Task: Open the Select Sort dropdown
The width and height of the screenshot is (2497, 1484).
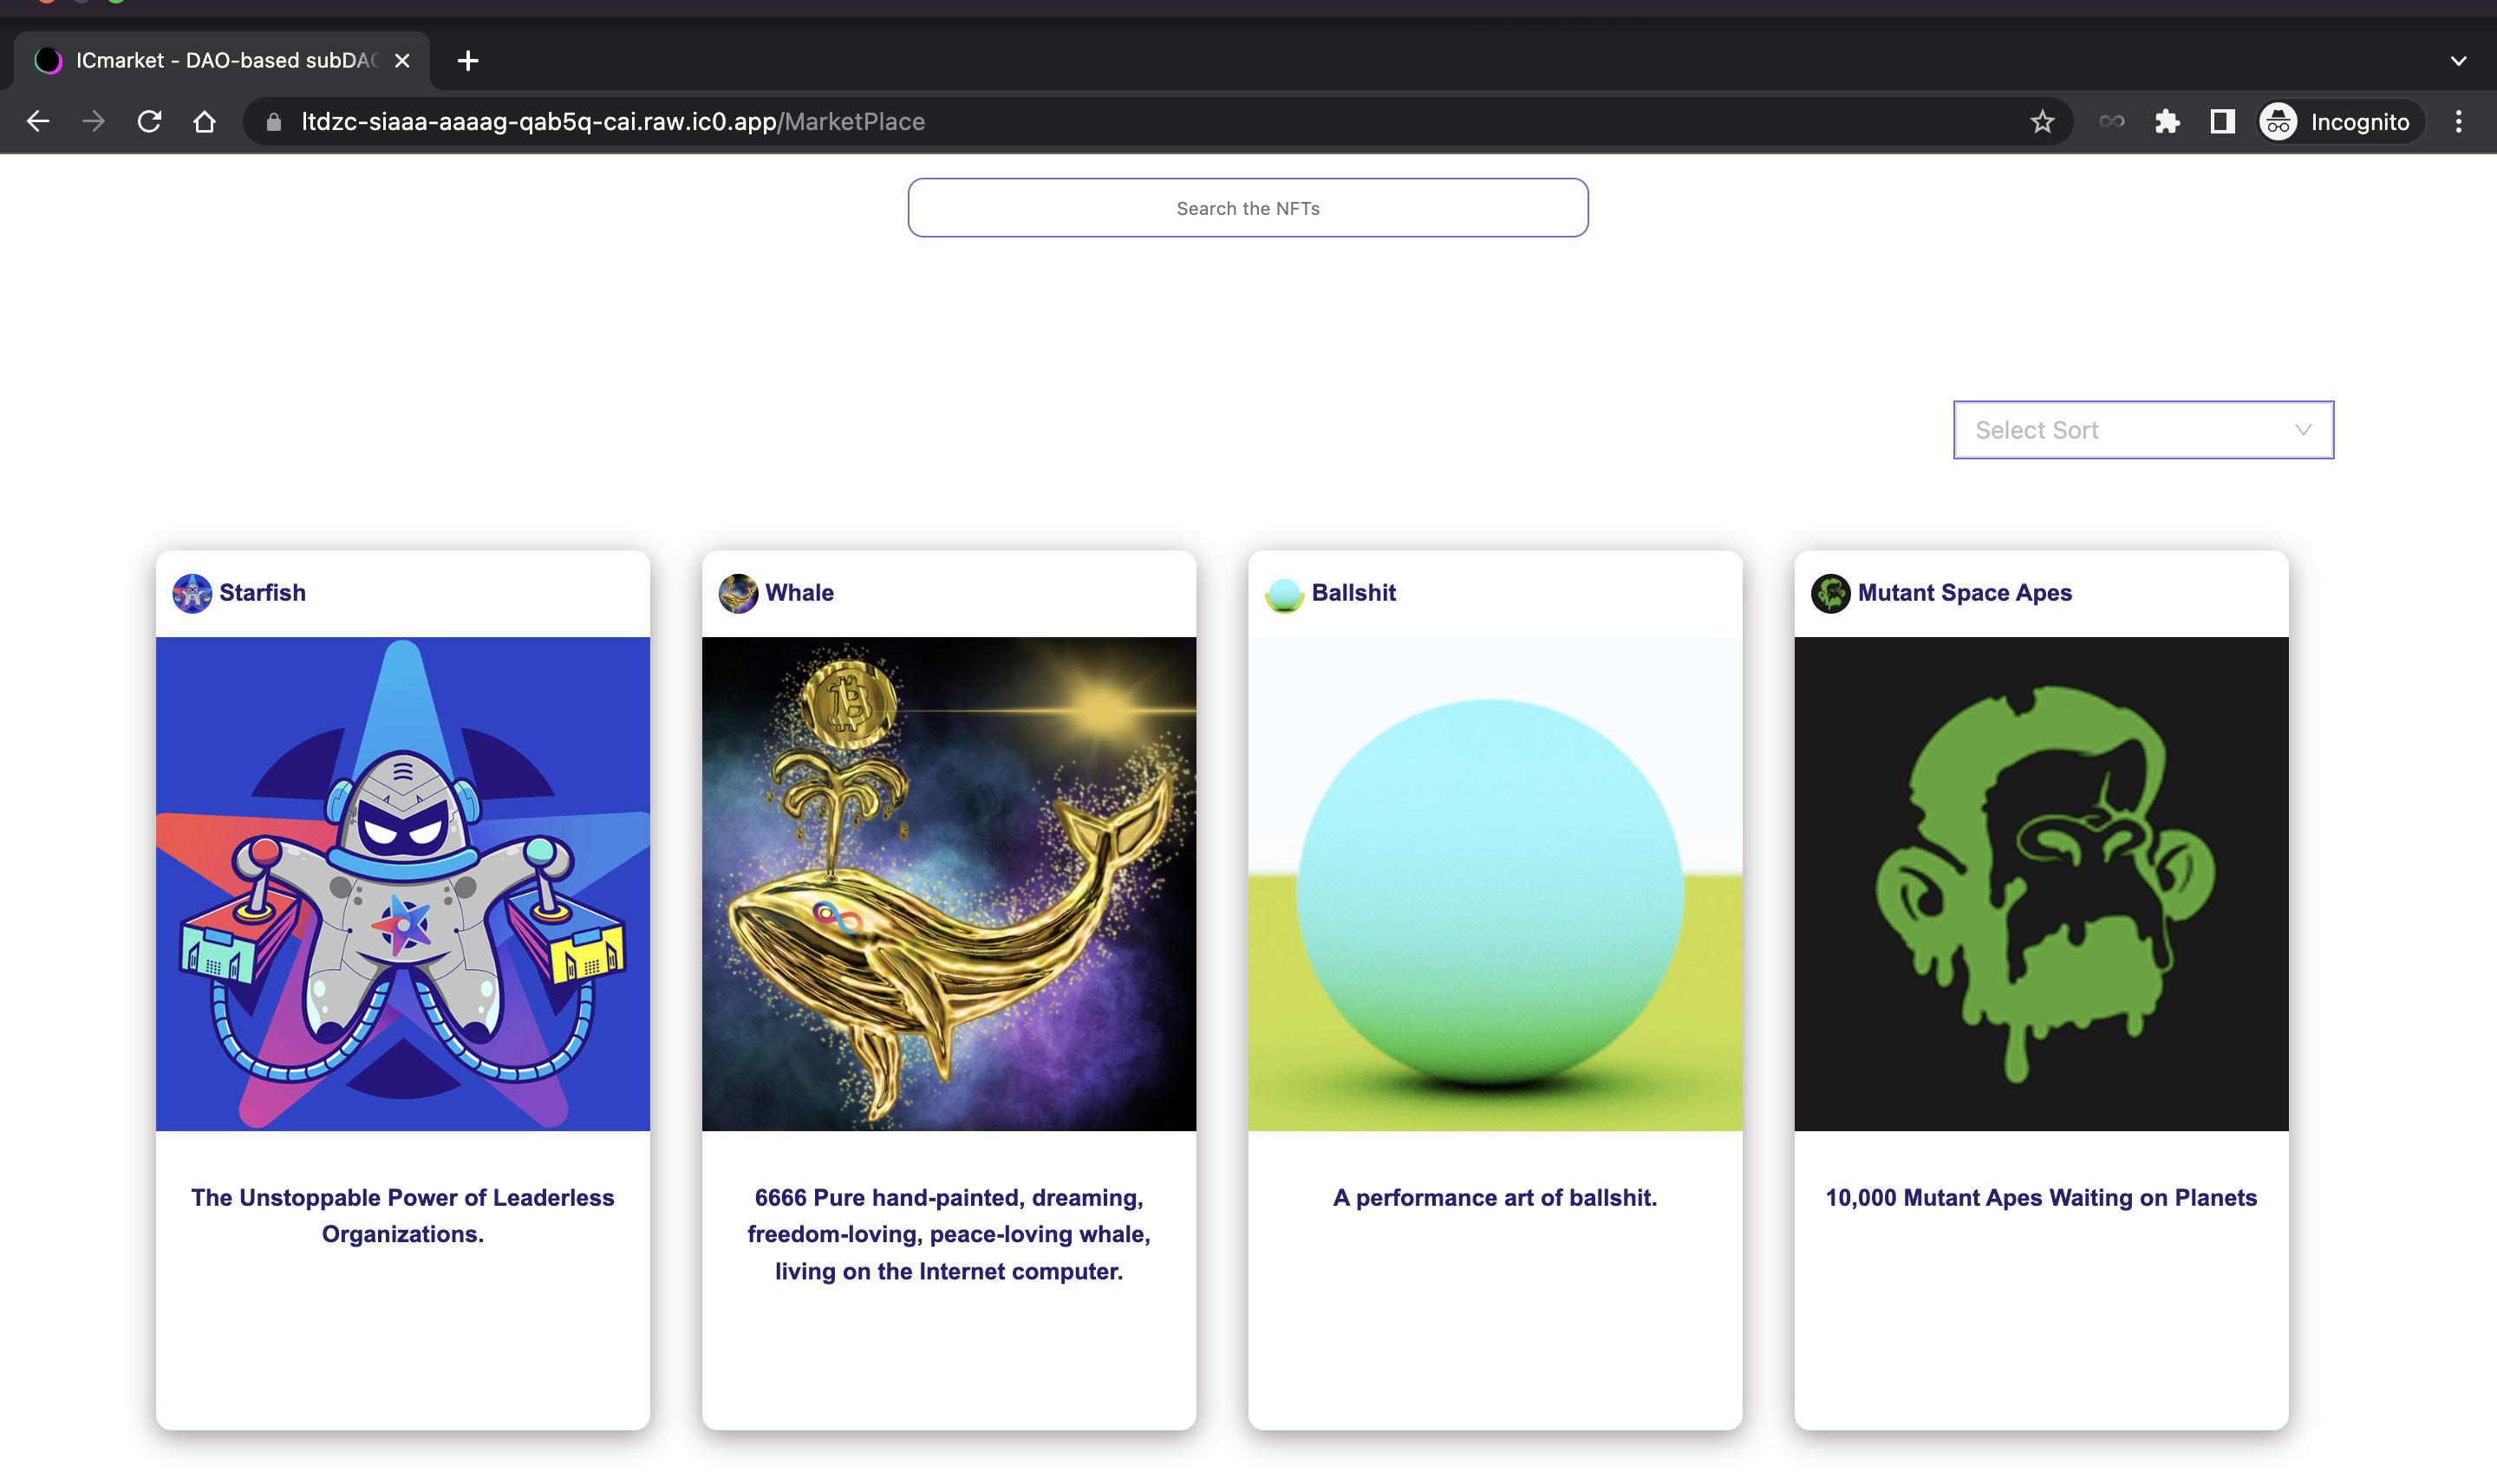Action: 2142,430
